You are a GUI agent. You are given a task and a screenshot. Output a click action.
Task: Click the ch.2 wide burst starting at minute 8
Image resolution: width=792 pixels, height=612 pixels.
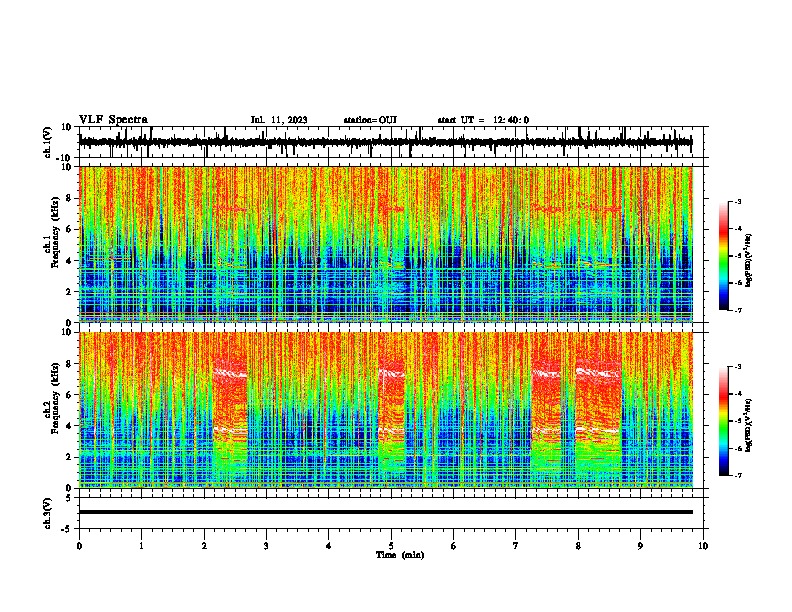[x=599, y=410]
